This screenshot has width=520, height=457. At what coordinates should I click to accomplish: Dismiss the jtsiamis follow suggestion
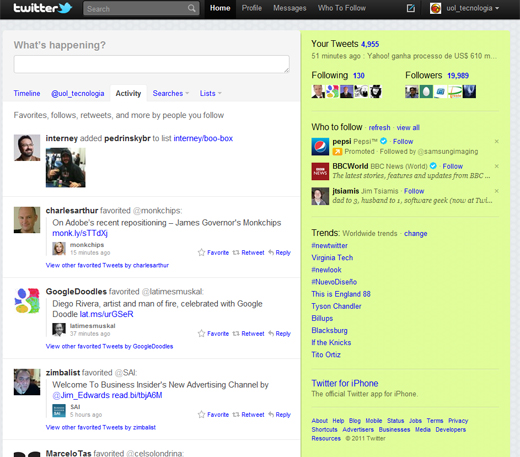click(497, 191)
